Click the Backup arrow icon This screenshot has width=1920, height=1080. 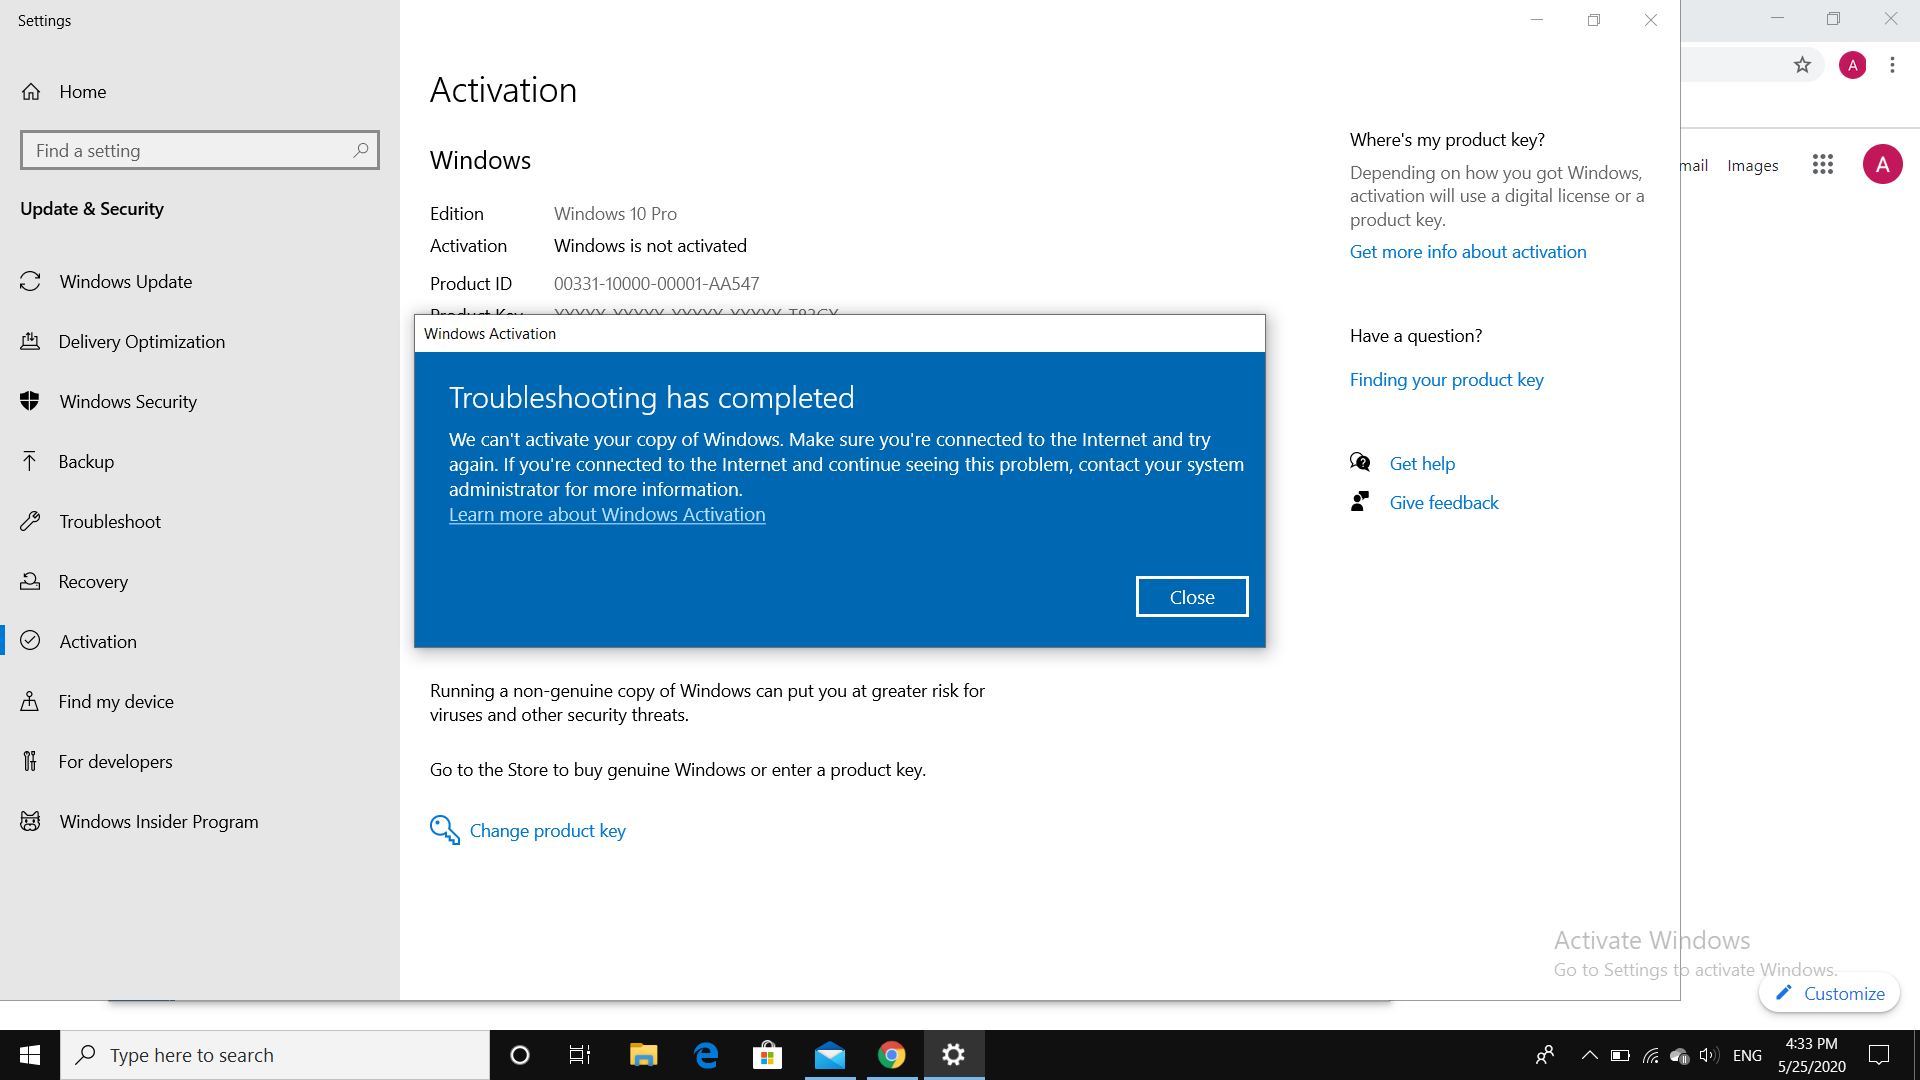30,461
